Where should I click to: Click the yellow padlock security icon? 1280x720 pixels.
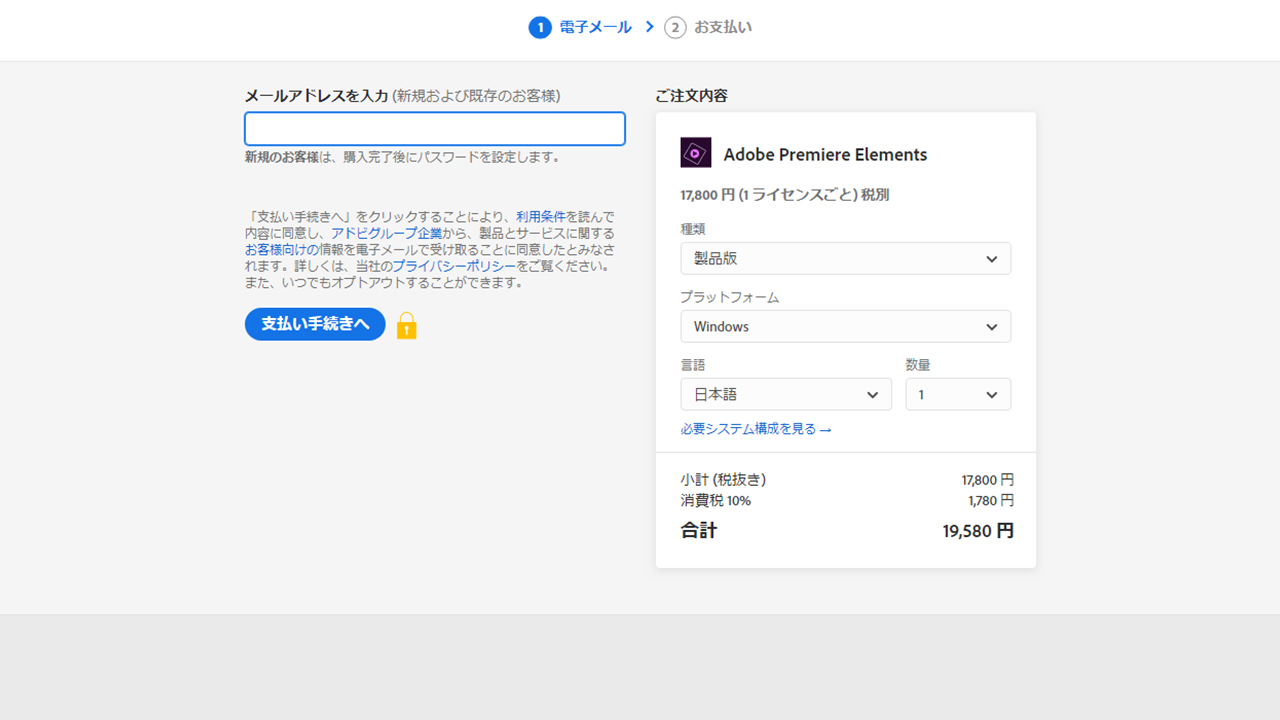tap(406, 325)
